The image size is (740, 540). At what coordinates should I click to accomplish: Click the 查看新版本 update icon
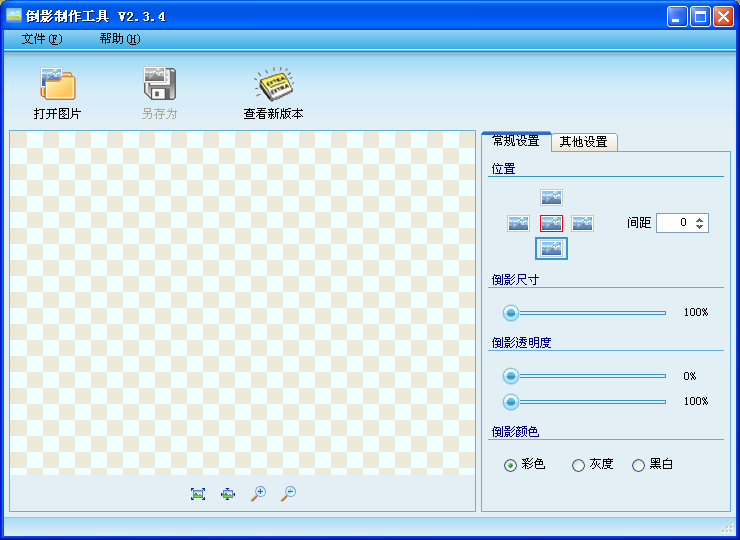[274, 84]
